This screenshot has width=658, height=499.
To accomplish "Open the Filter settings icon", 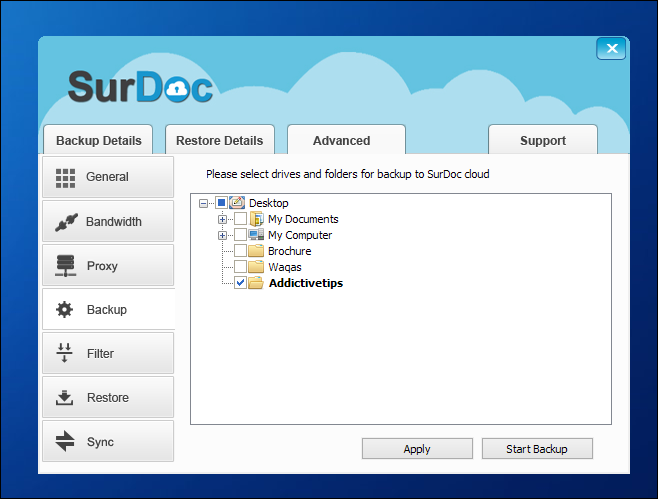I will tap(65, 354).
